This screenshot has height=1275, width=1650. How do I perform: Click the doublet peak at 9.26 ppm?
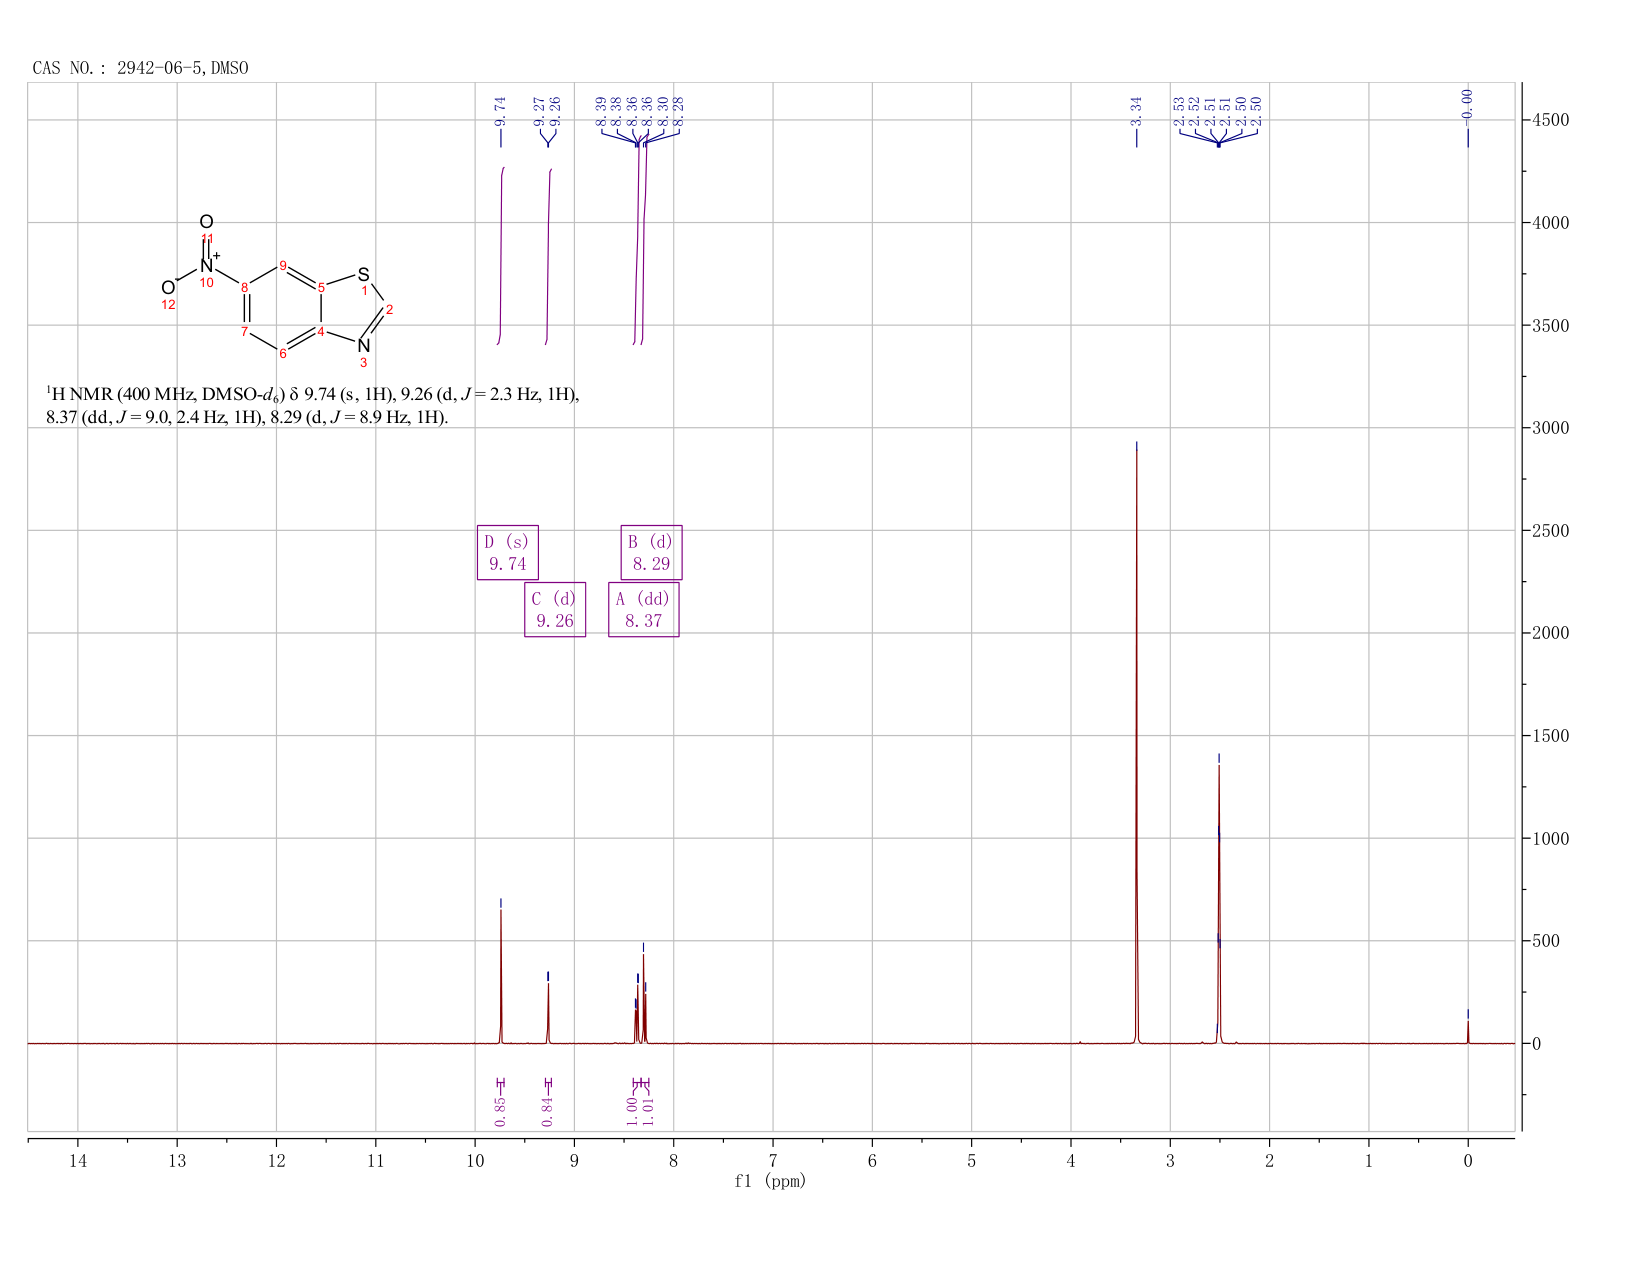(x=548, y=1012)
